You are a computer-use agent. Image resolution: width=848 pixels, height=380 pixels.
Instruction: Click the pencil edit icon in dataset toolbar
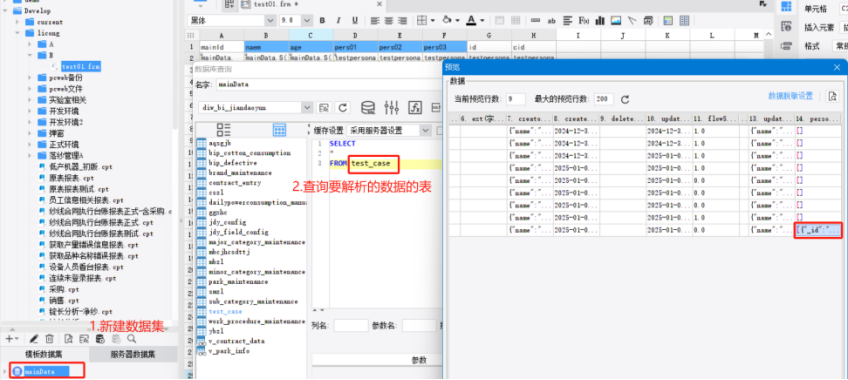(34, 339)
